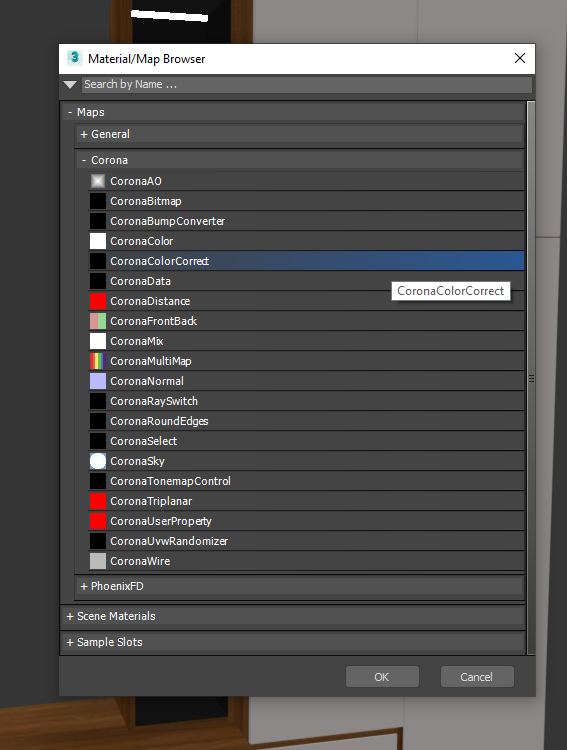Click the CoronaBumpConverter icon

(x=98, y=221)
